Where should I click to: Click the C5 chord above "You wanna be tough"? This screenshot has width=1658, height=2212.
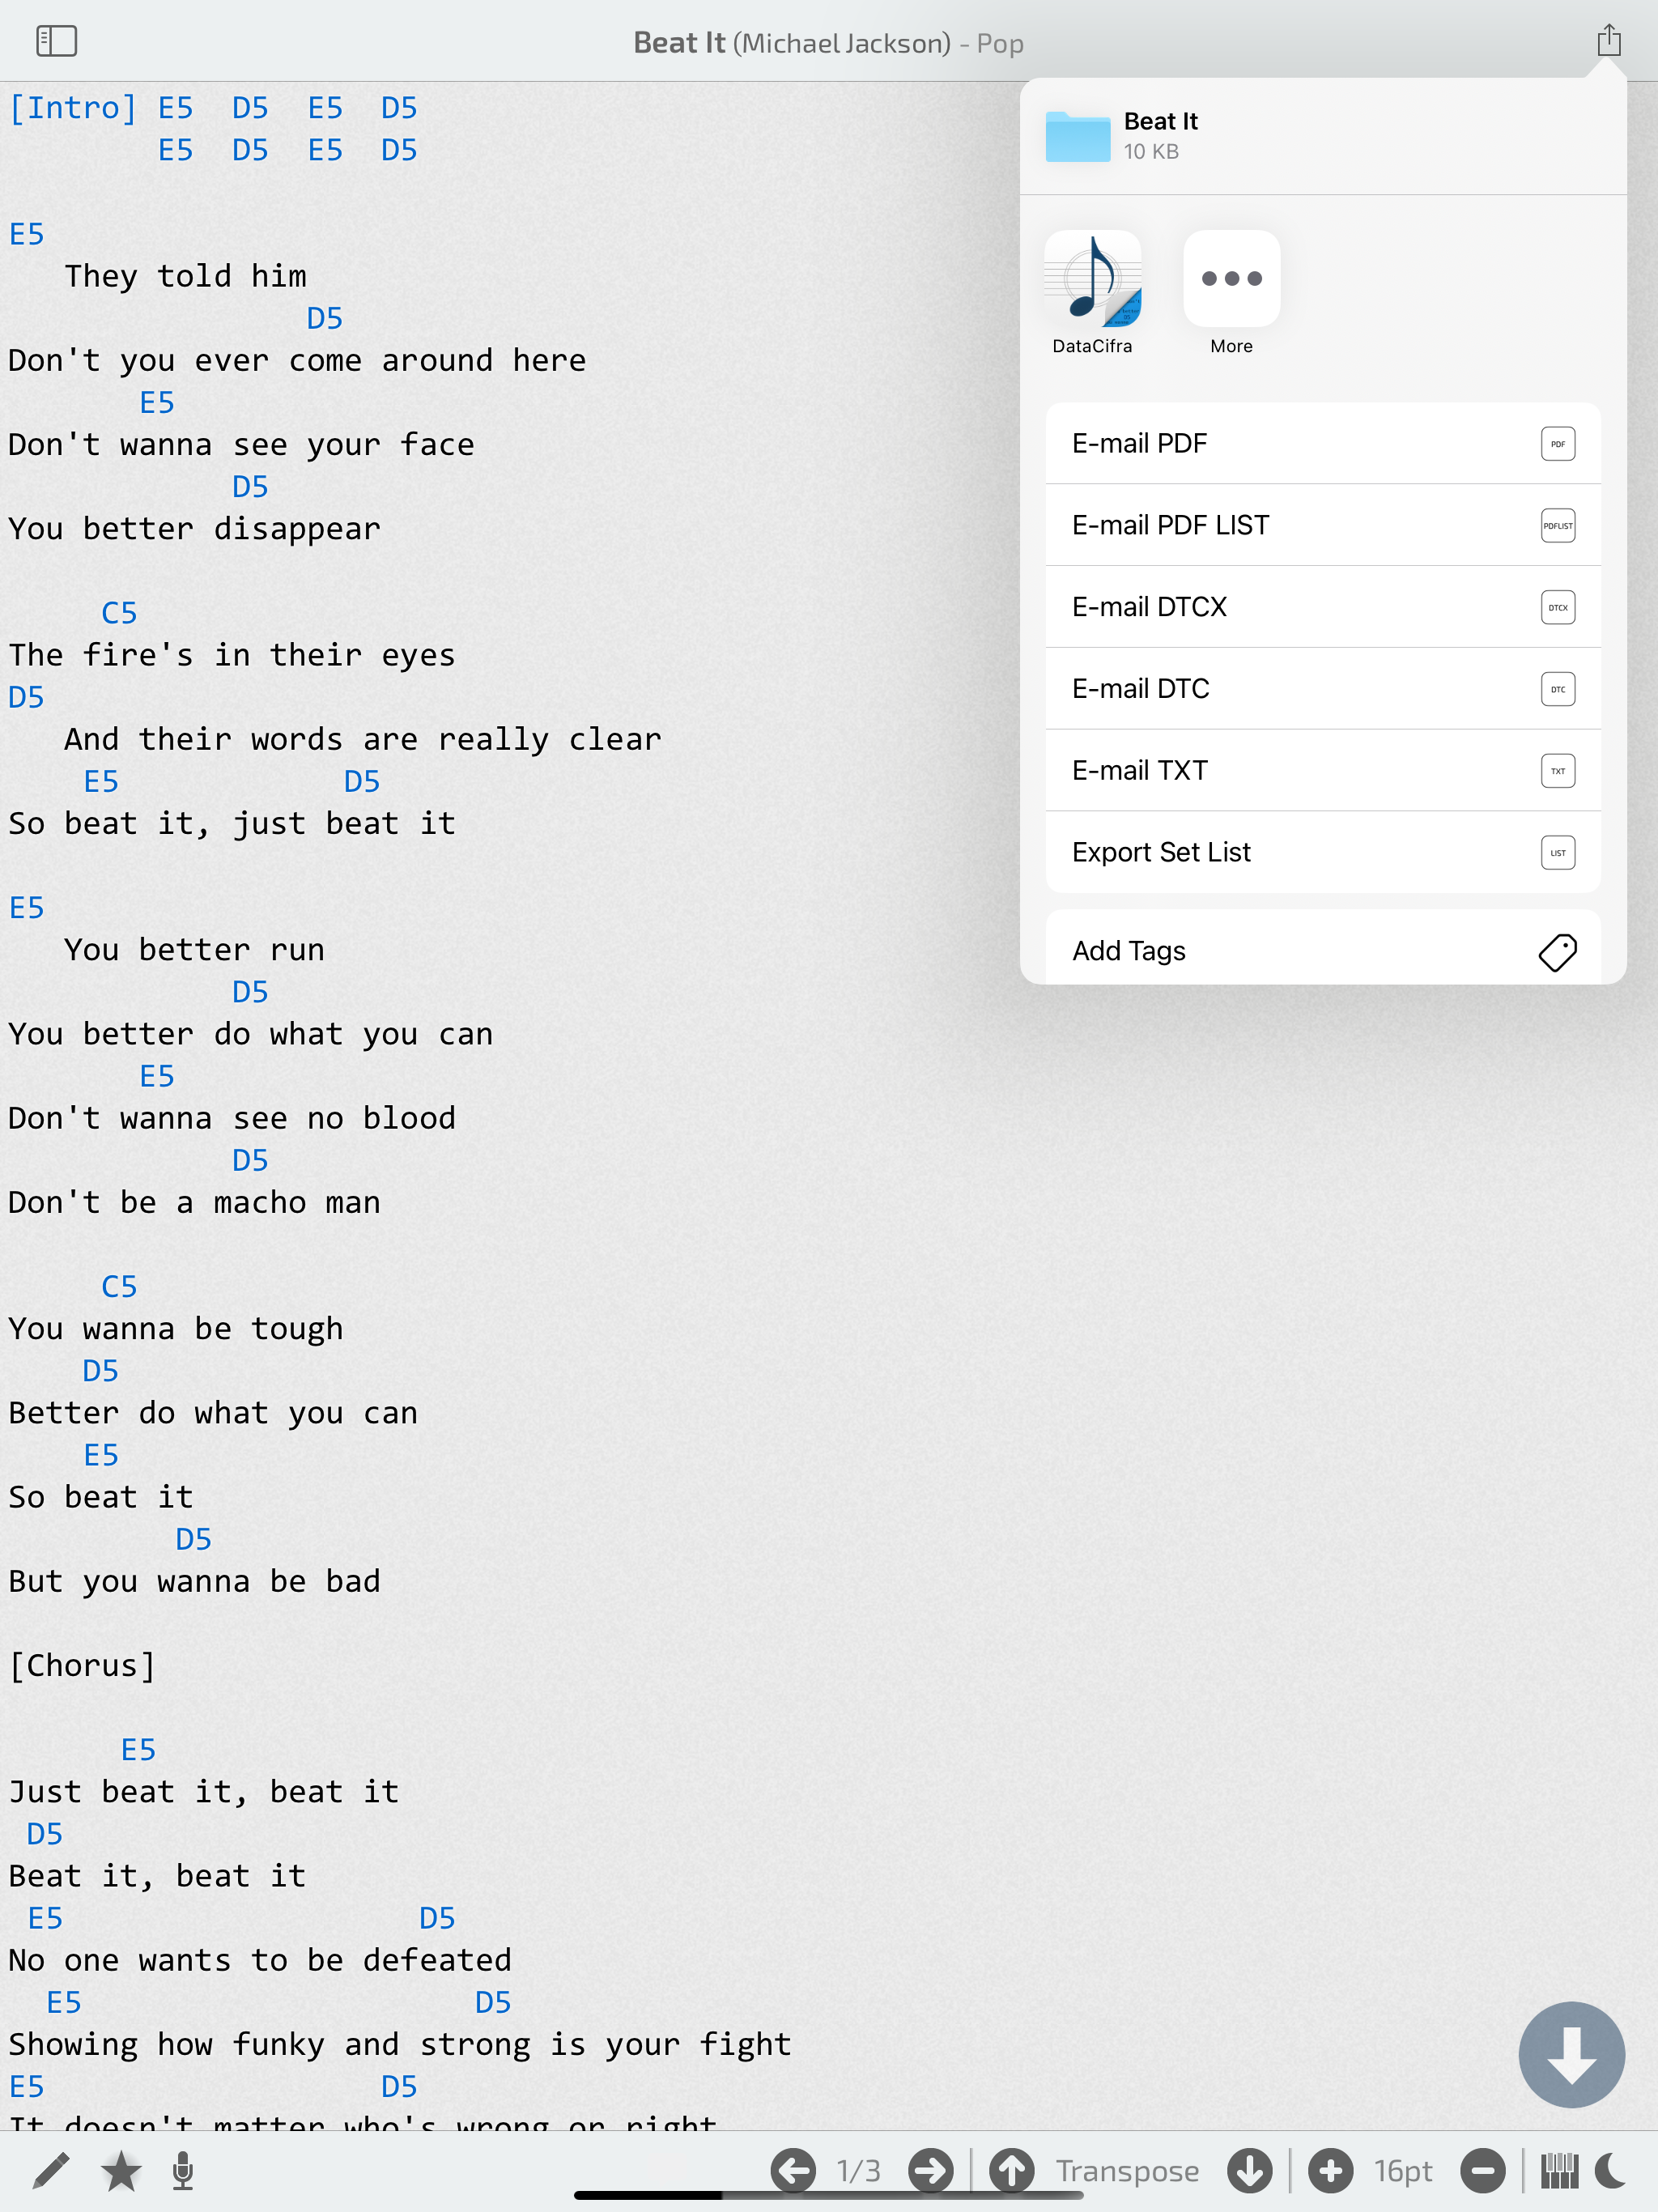[x=119, y=1287]
